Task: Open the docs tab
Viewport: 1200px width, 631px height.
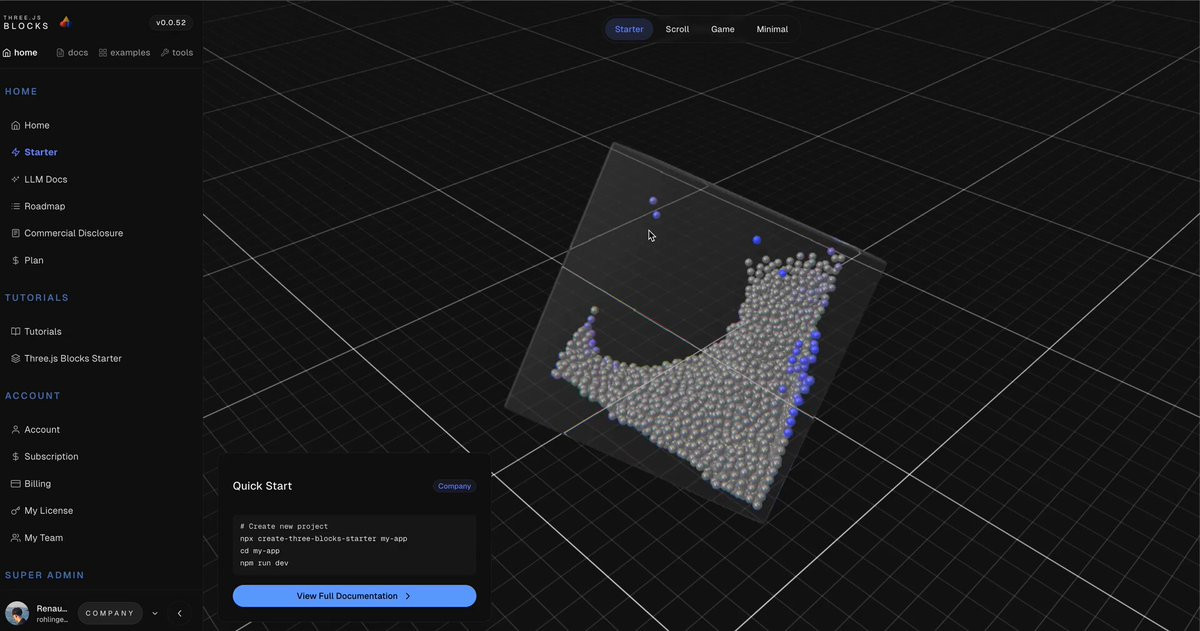Action: point(72,52)
